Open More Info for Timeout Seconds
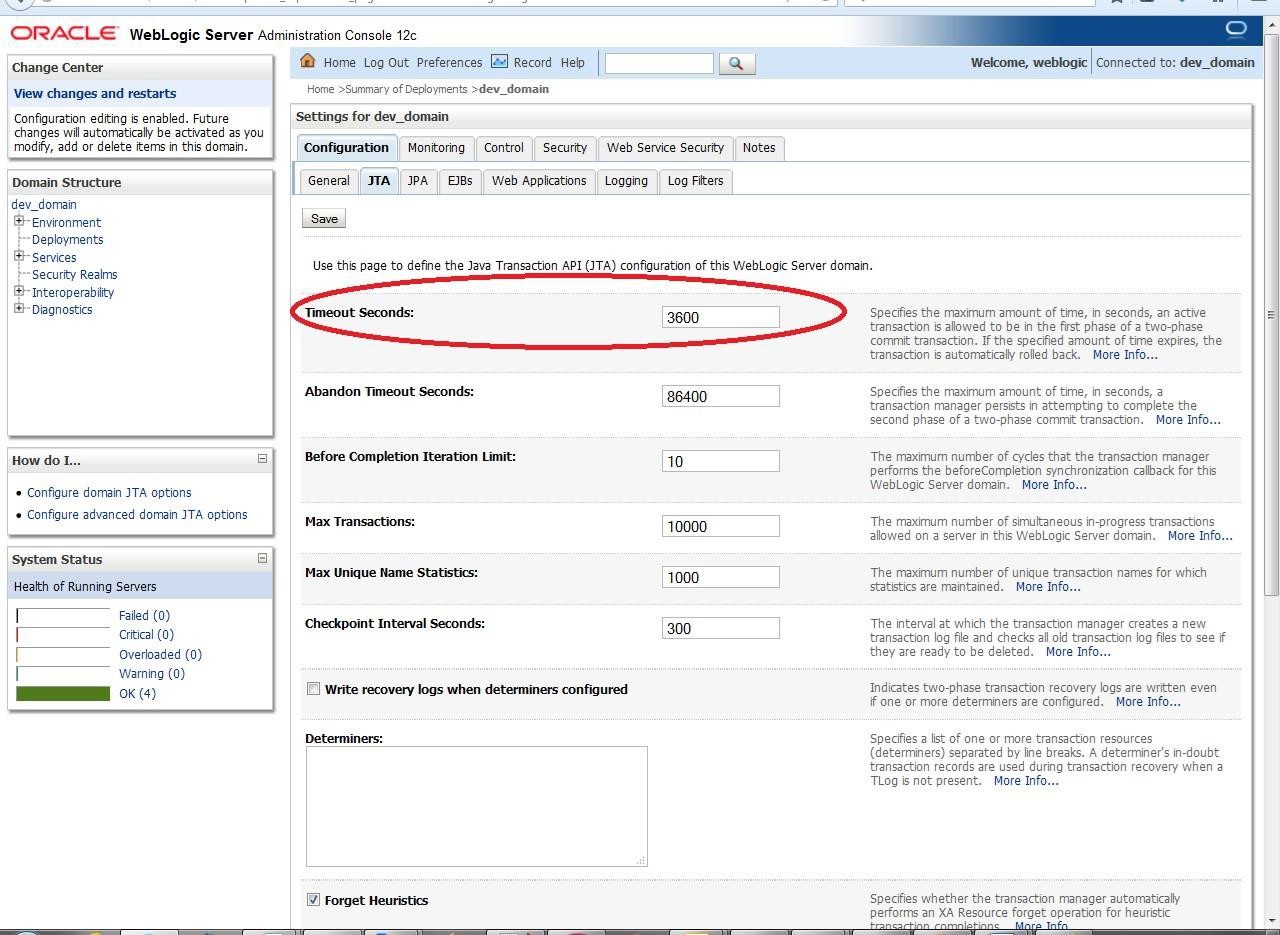Viewport: 1280px width, 935px height. 1125,355
